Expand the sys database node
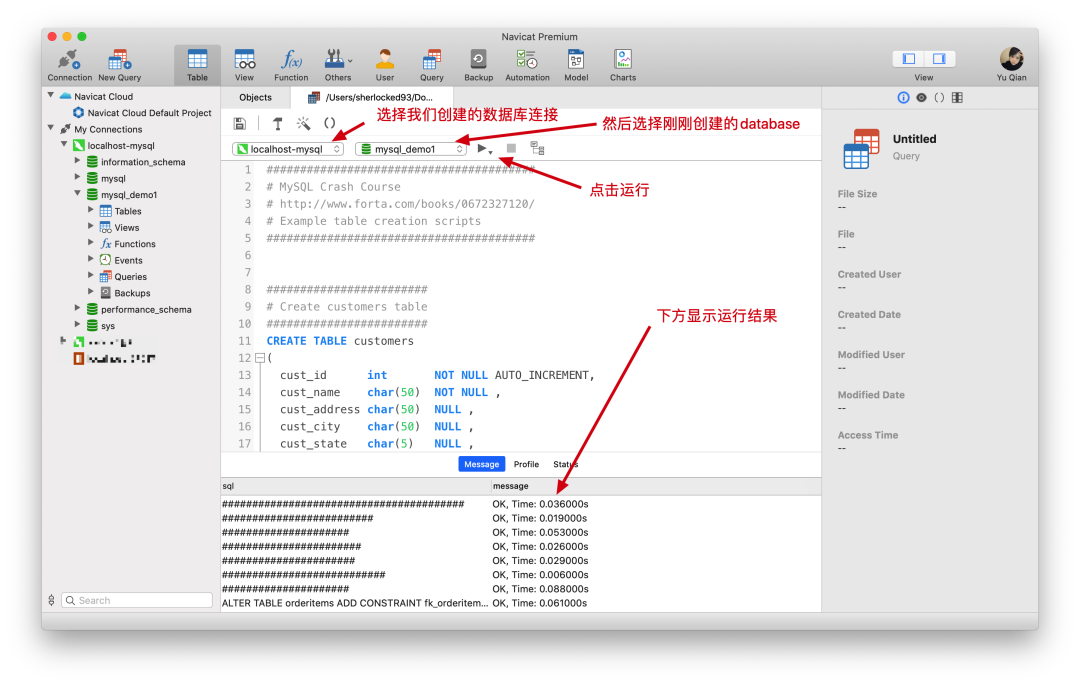The image size is (1080, 685). [77, 324]
